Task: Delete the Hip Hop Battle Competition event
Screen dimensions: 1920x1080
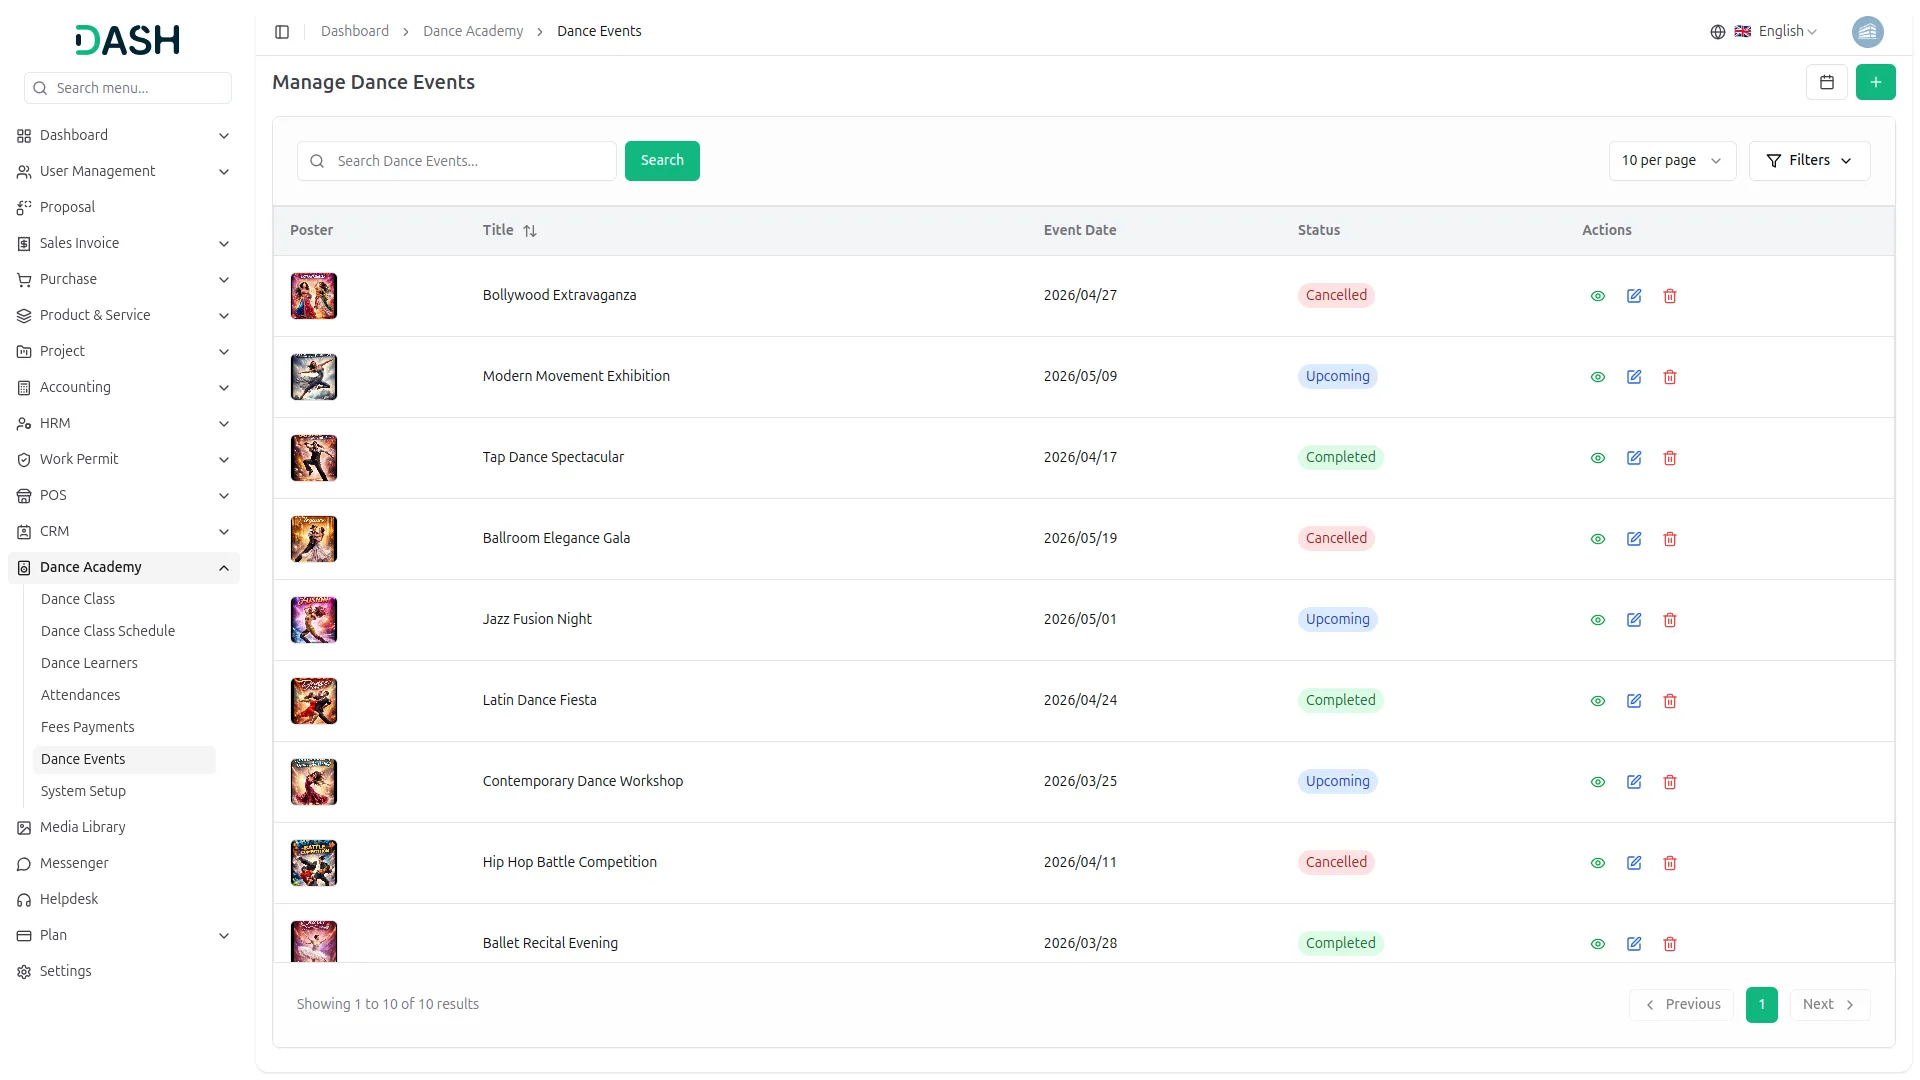Action: 1670,863
